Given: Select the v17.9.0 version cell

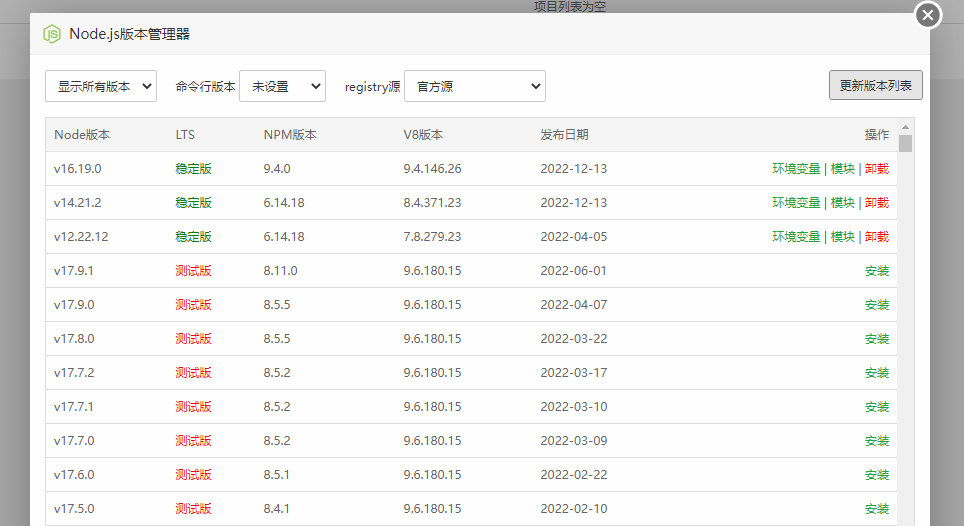Looking at the screenshot, I should tap(74, 304).
